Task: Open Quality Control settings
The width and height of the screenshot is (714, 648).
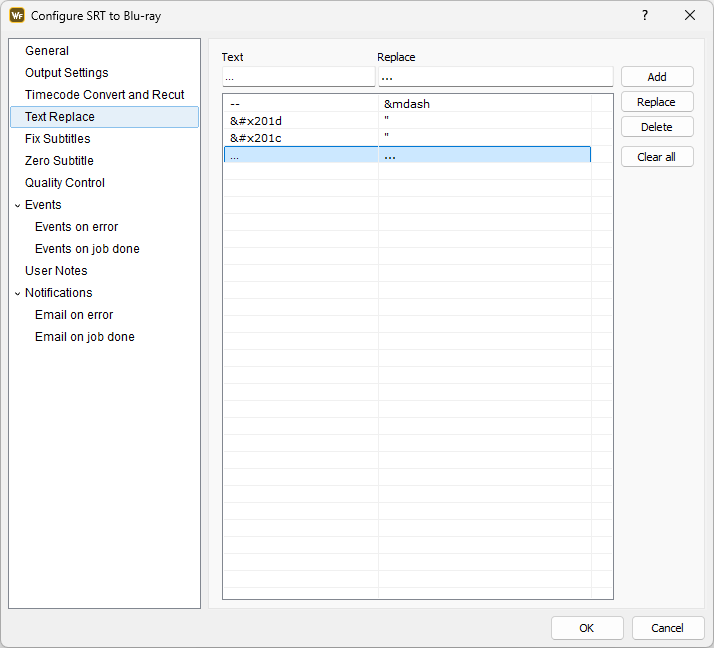Action: 65,183
